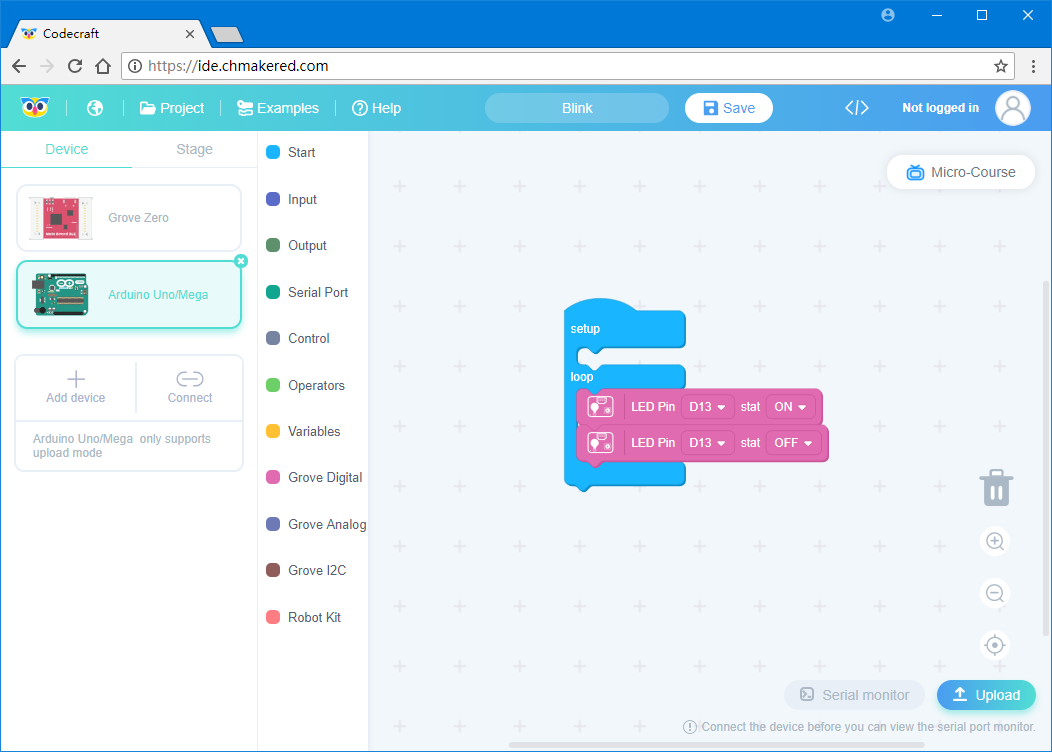Viewport: 1052px width, 752px height.
Task: Open the ON stat dropdown
Action: pos(790,407)
